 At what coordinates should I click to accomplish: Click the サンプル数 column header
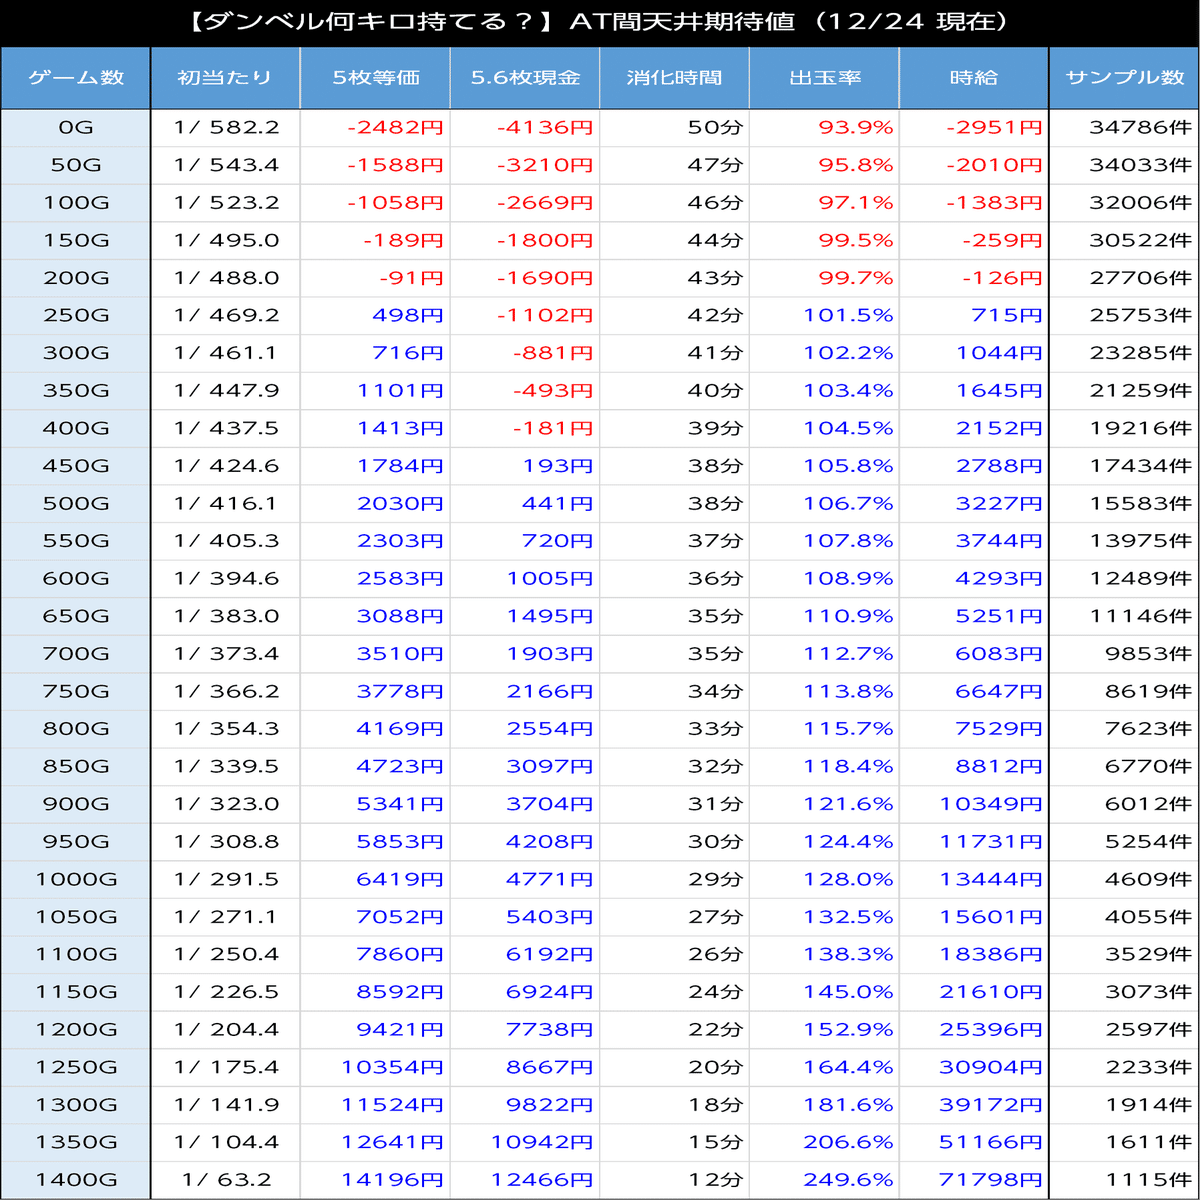coord(1124,78)
